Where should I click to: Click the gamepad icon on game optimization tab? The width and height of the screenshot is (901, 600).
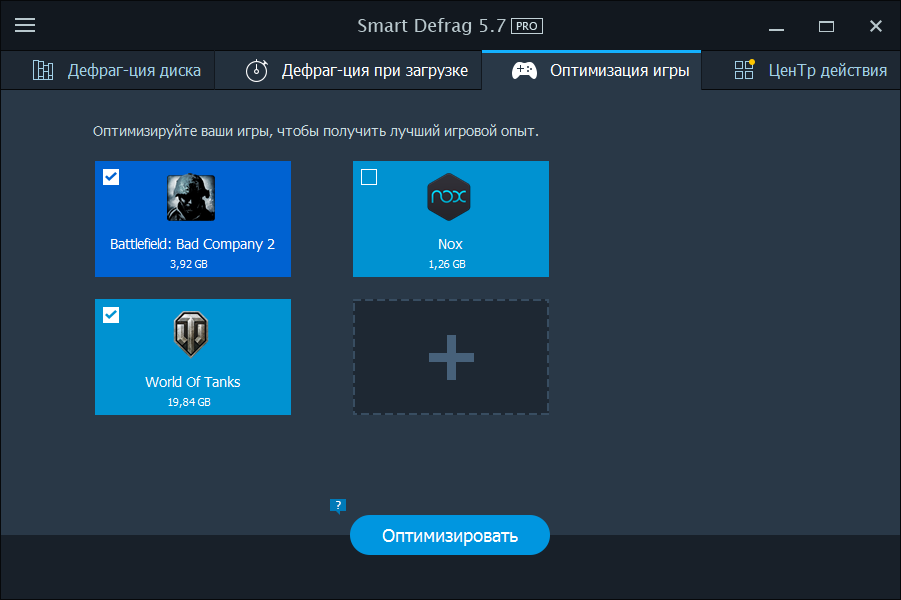click(524, 71)
